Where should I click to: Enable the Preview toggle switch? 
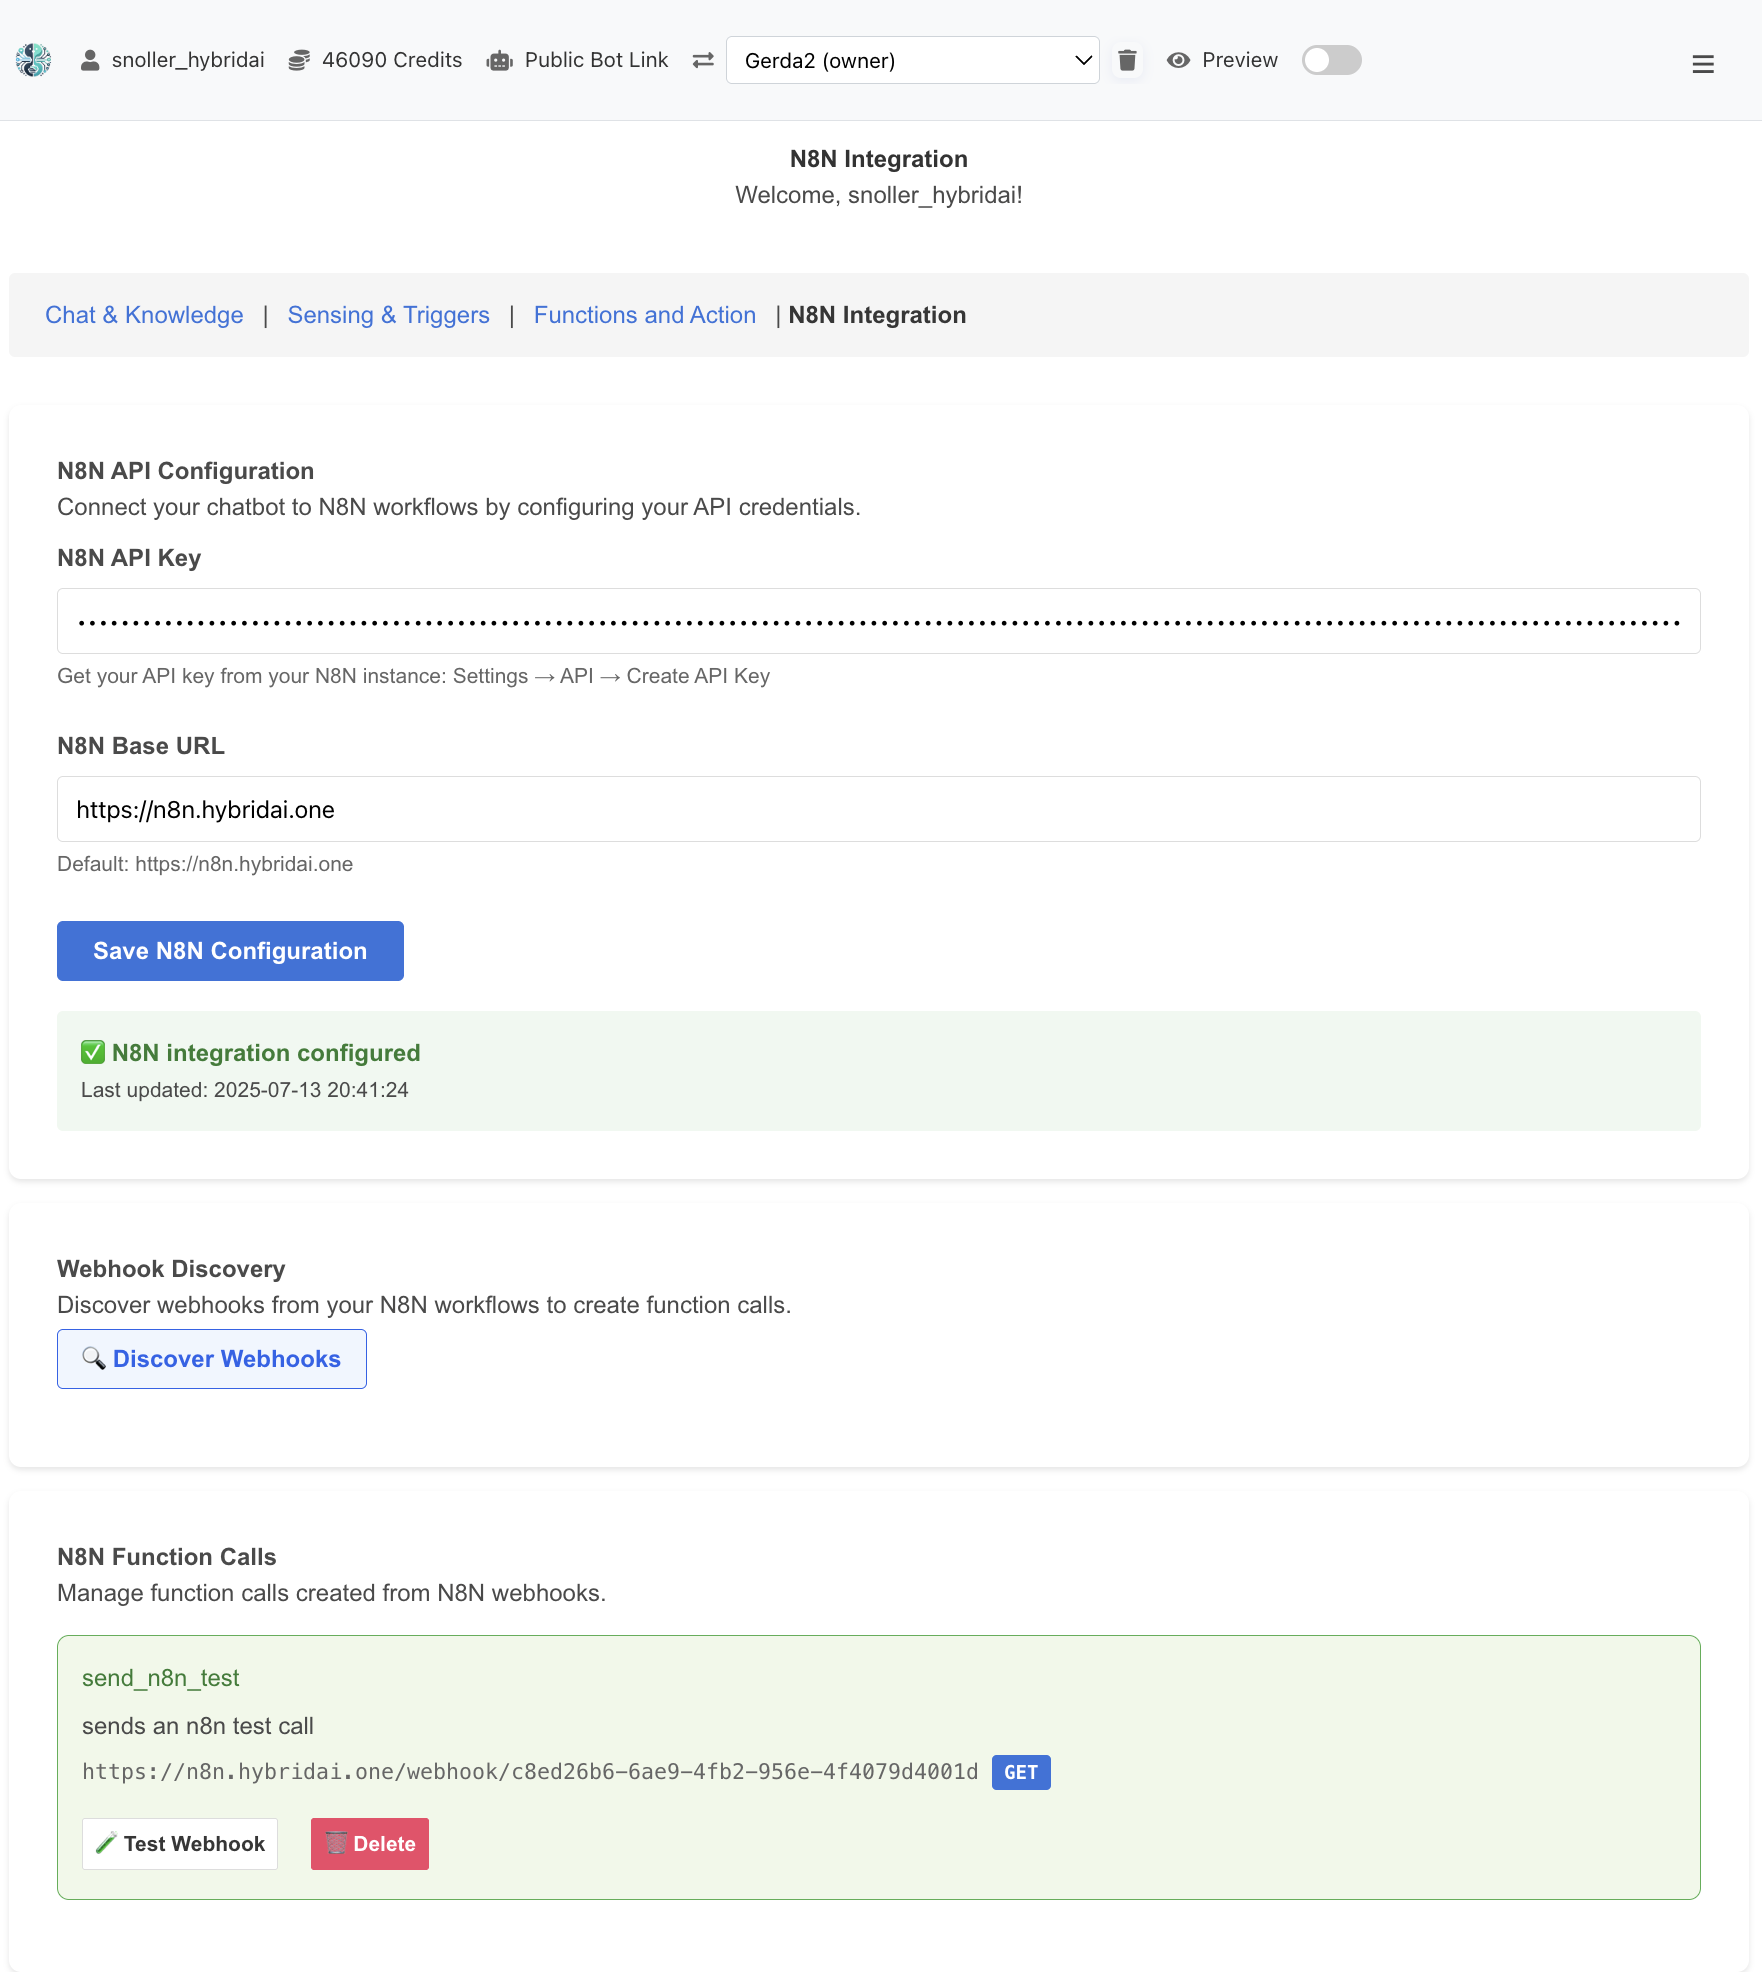point(1331,60)
